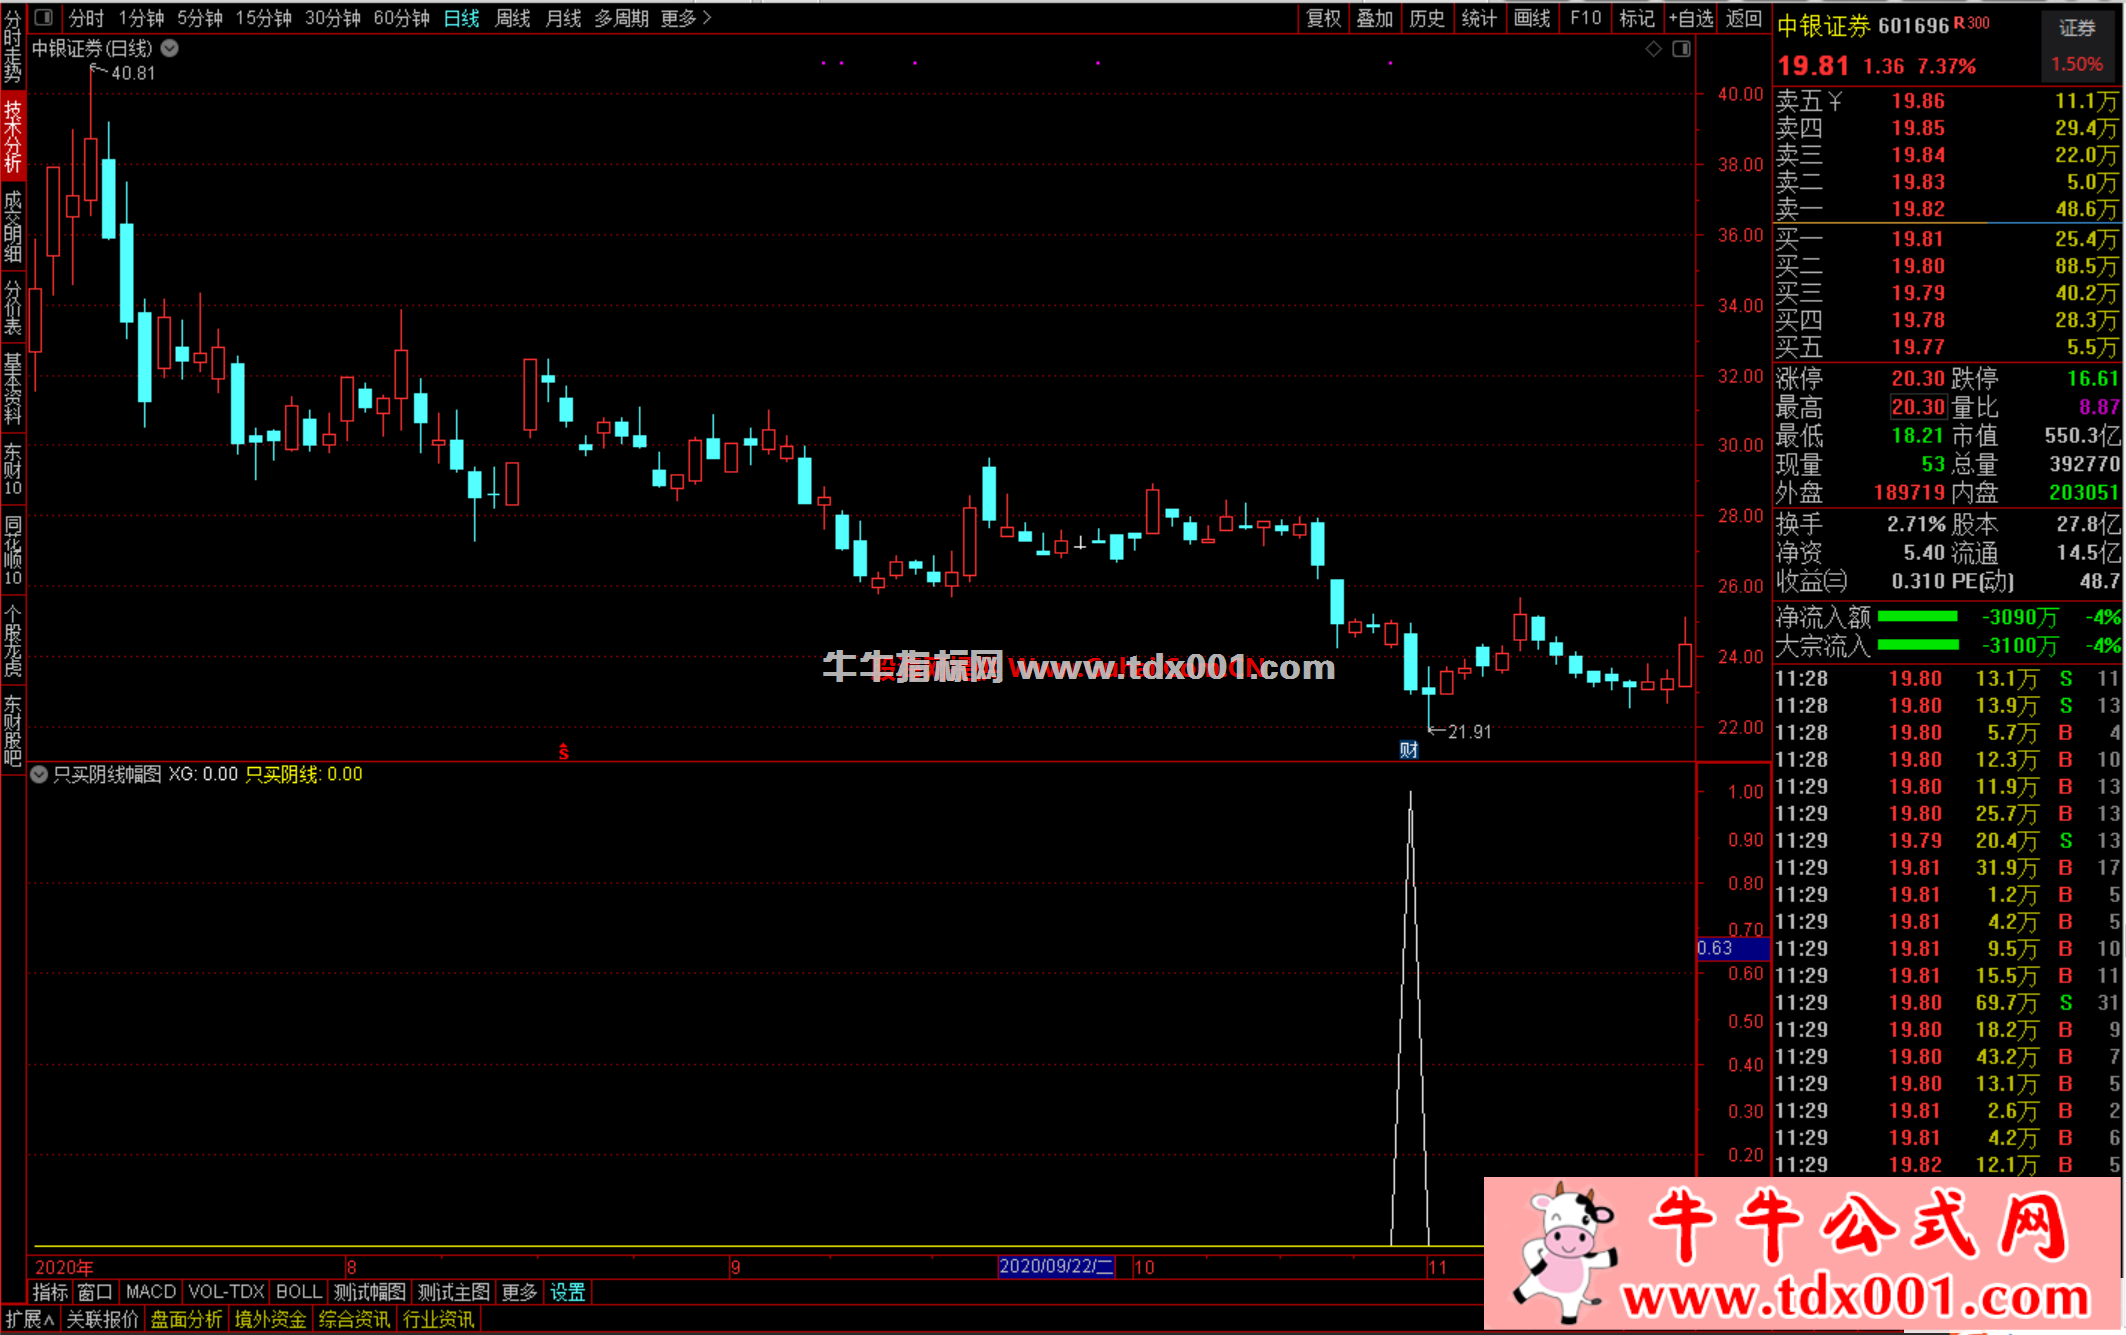Viewport: 2126px width, 1335px height.
Task: Select the 测试主图 indicator
Action: point(454,1292)
